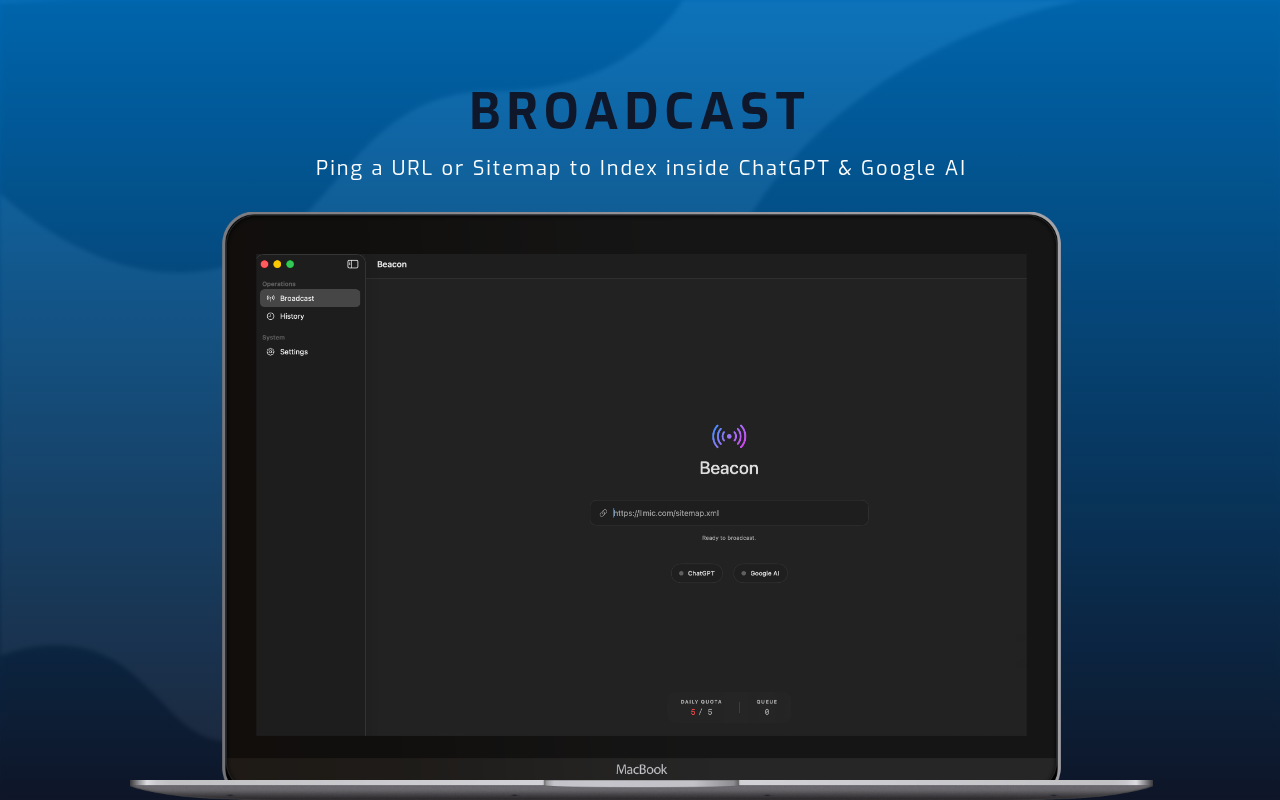
Task: Collapse the System section header
Action: (x=273, y=337)
